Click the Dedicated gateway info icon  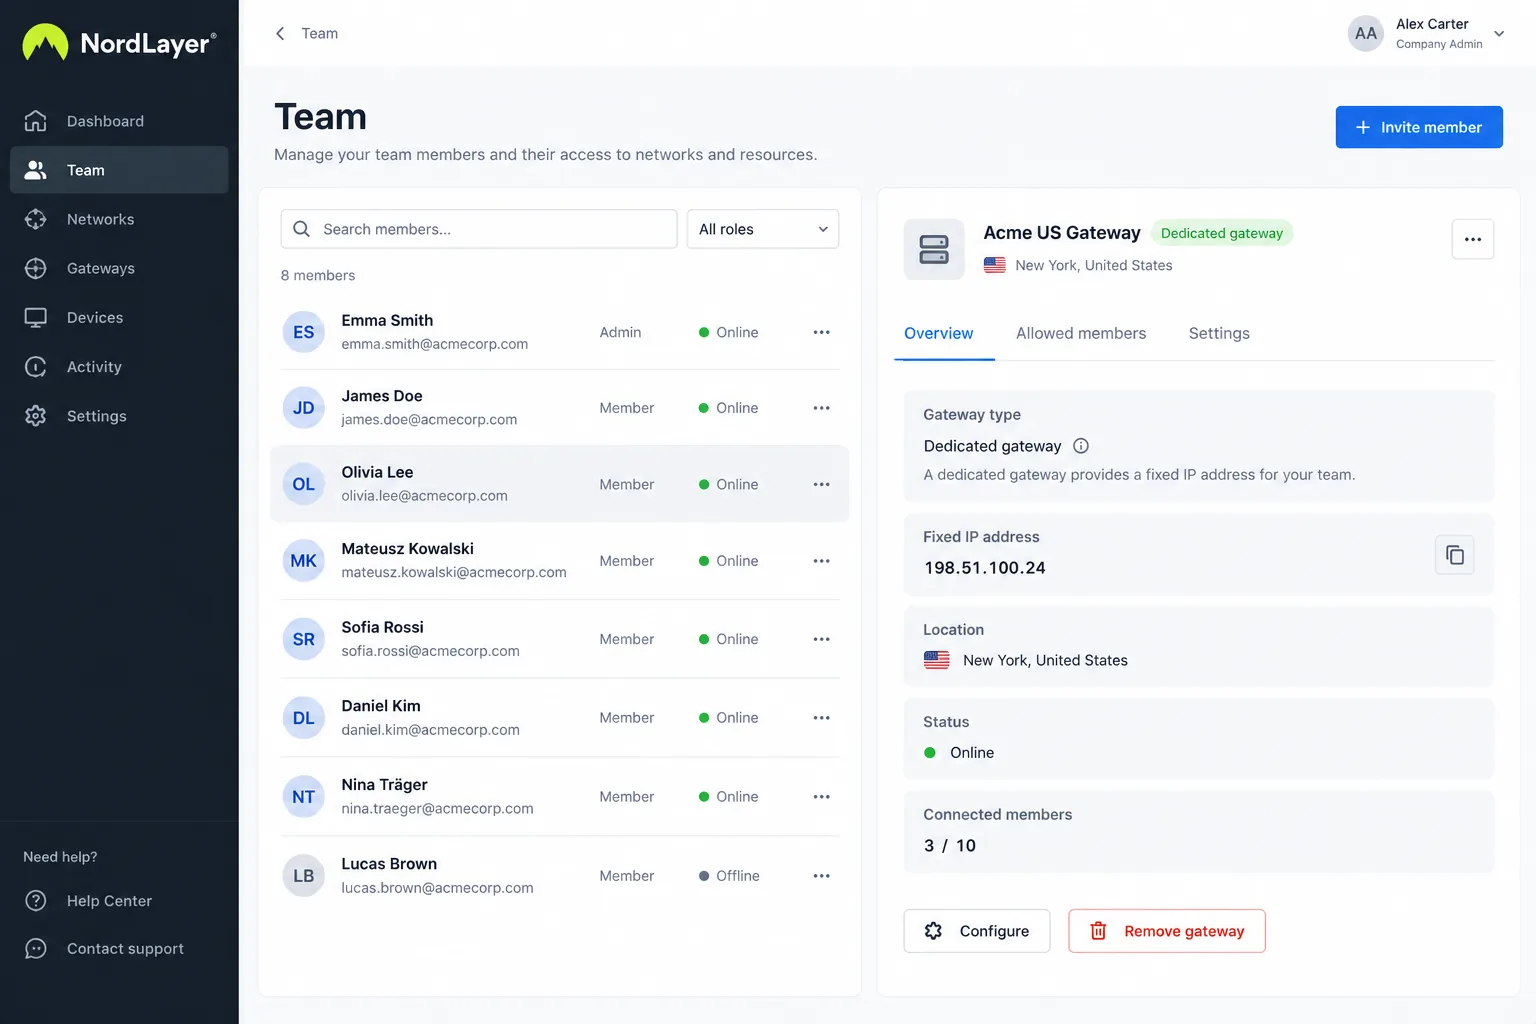coord(1081,446)
